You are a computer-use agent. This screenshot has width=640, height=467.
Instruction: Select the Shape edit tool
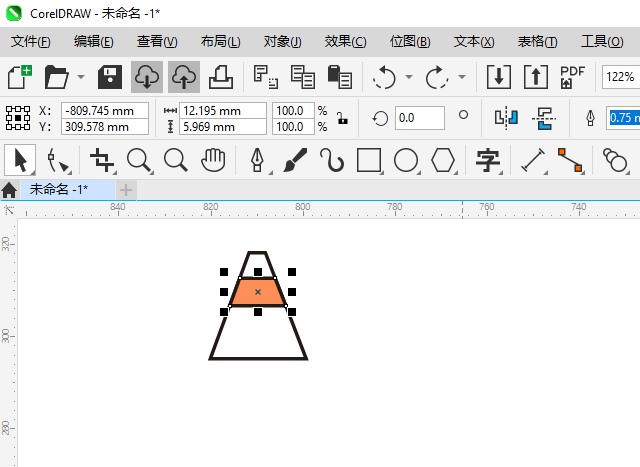[x=58, y=160]
